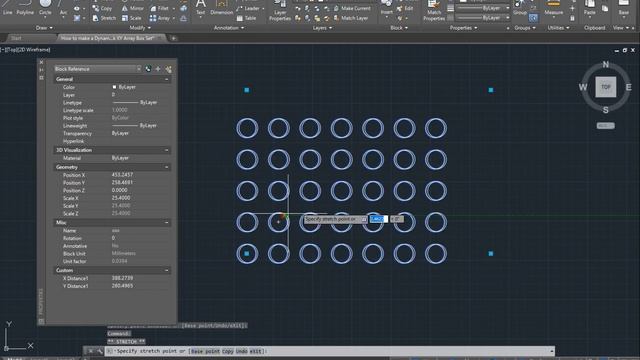Activate the Copy modify tool
Image resolution: width=640 pixels, height=360 pixels.
[x=102, y=8]
